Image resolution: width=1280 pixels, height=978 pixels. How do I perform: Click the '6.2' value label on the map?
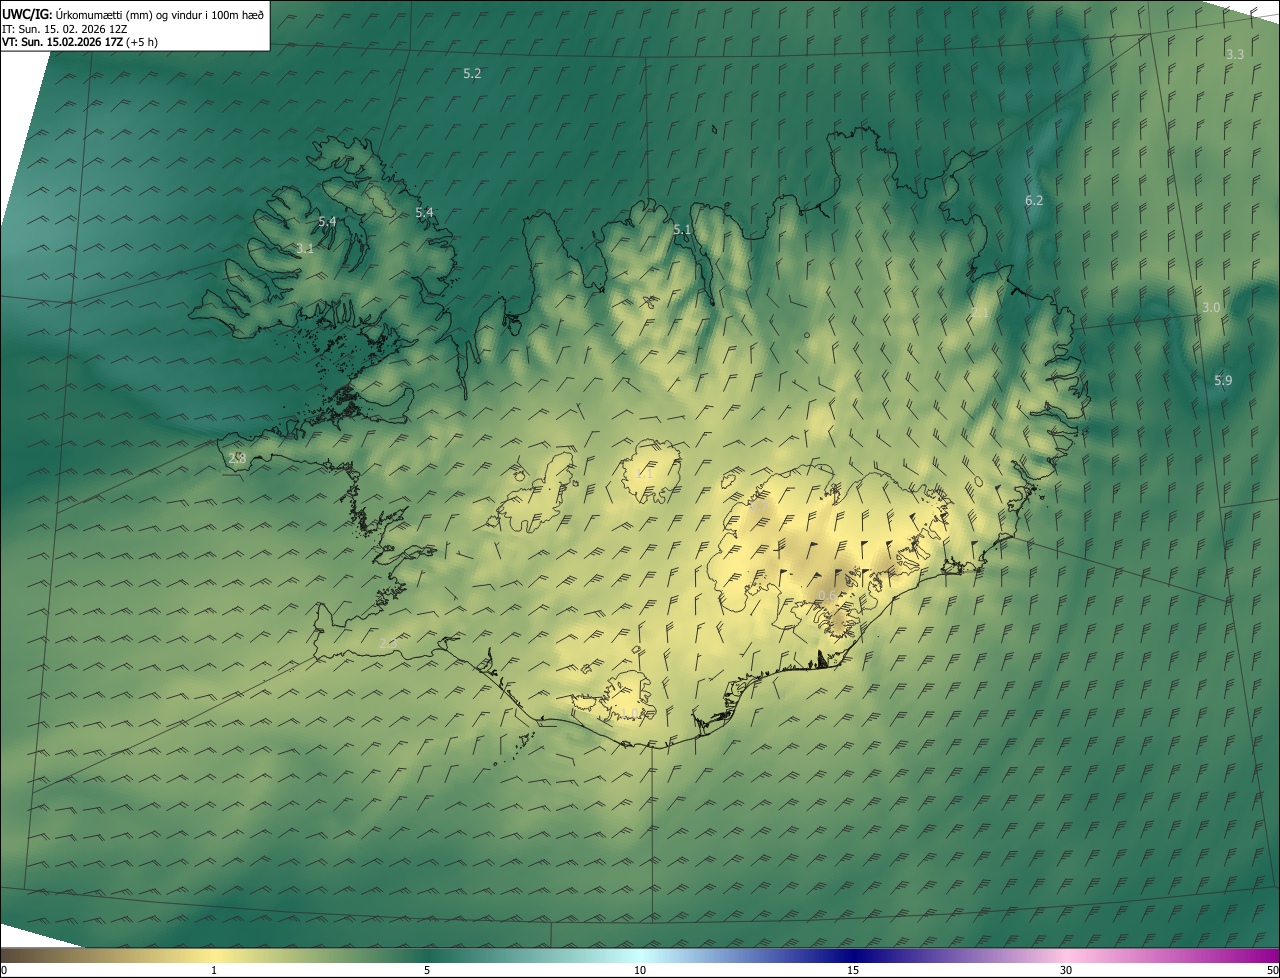point(1034,200)
